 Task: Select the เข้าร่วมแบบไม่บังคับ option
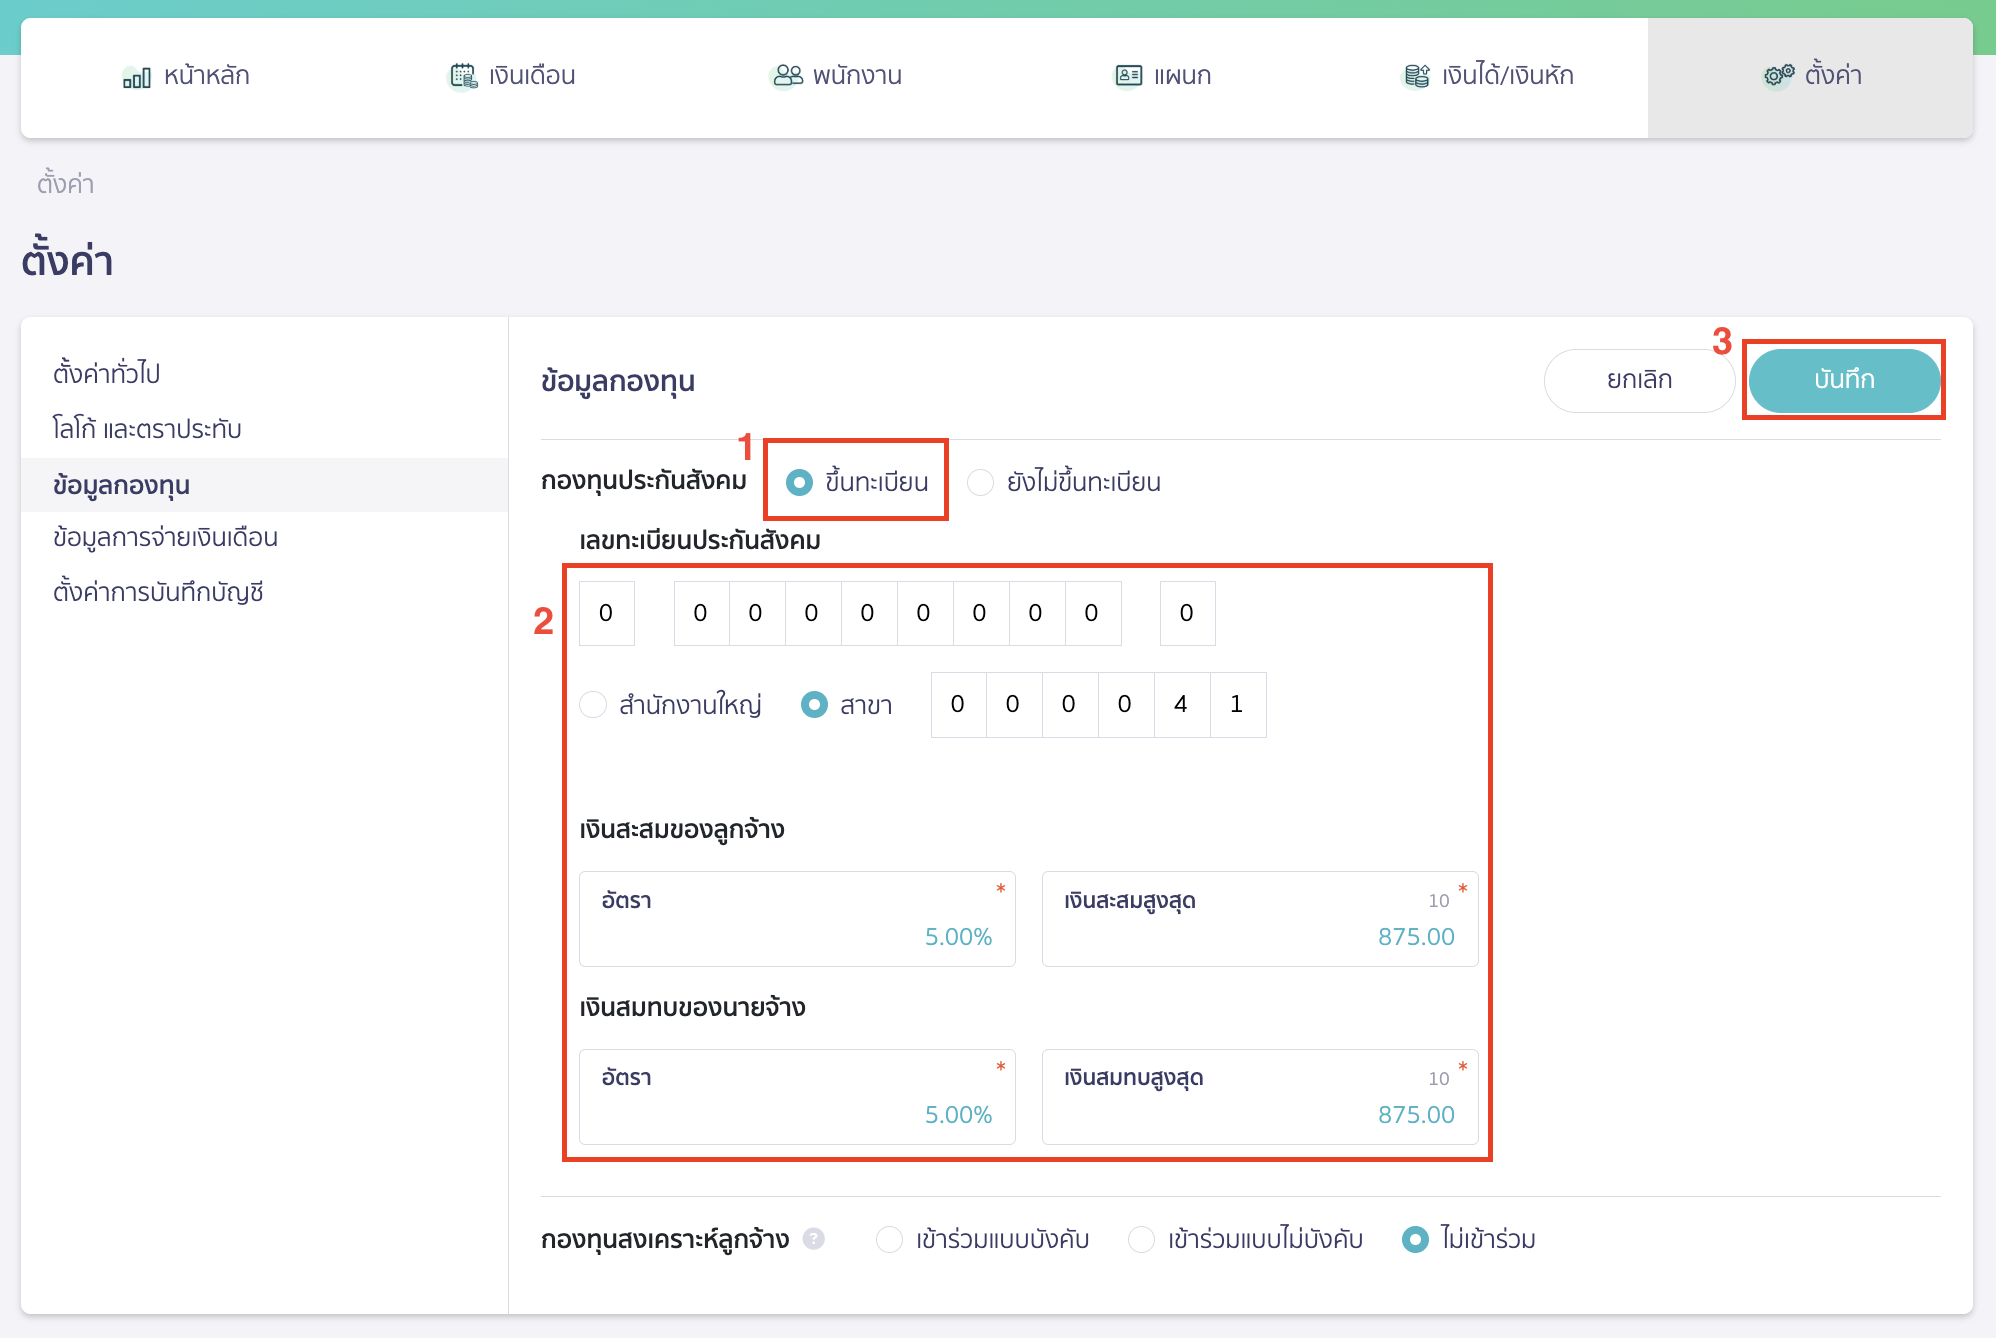click(1141, 1240)
